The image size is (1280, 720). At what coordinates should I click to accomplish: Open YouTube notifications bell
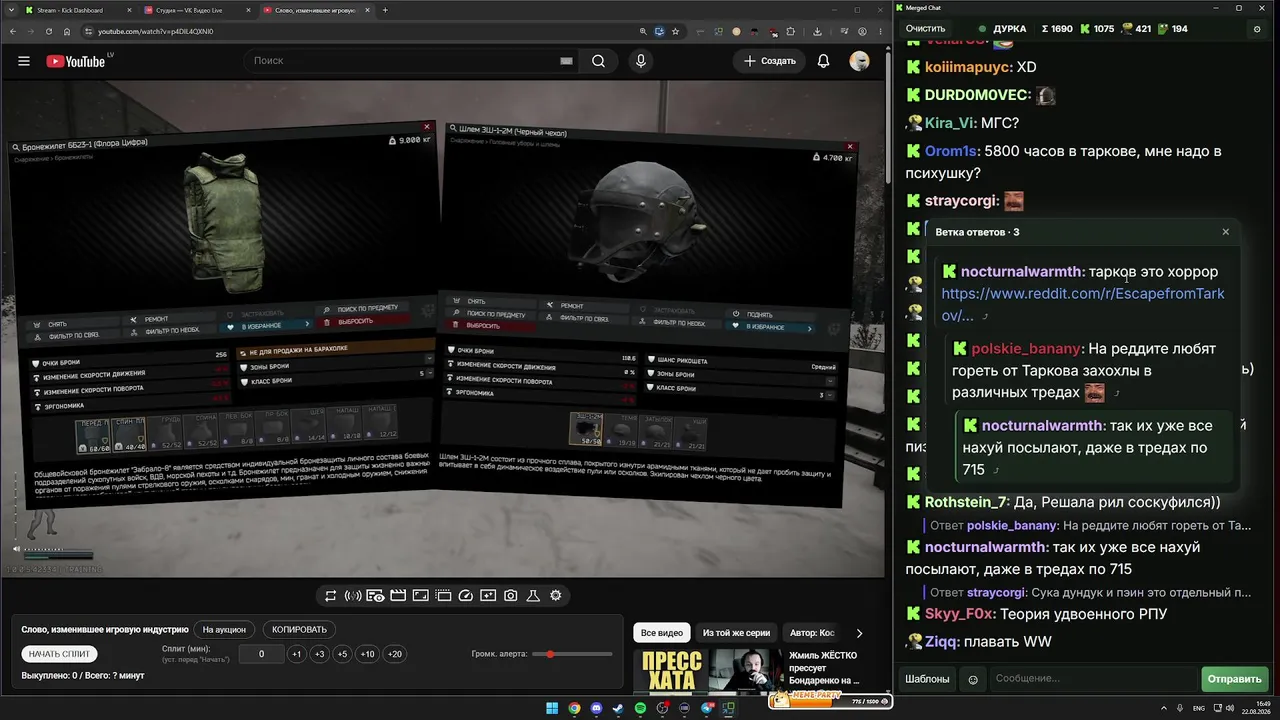point(824,61)
